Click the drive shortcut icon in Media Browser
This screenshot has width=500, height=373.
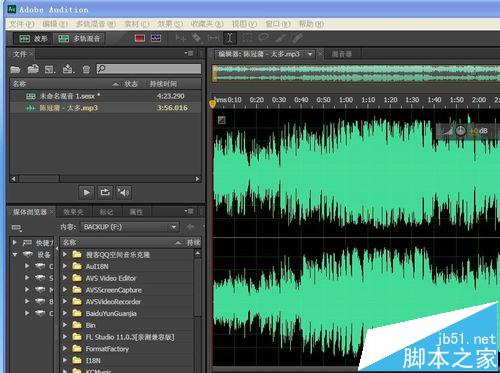(x=17, y=228)
